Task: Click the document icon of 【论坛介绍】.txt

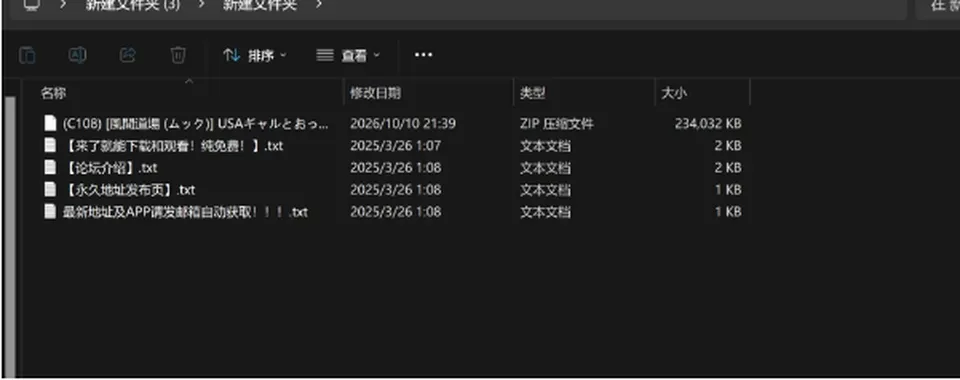Action: click(x=50, y=167)
